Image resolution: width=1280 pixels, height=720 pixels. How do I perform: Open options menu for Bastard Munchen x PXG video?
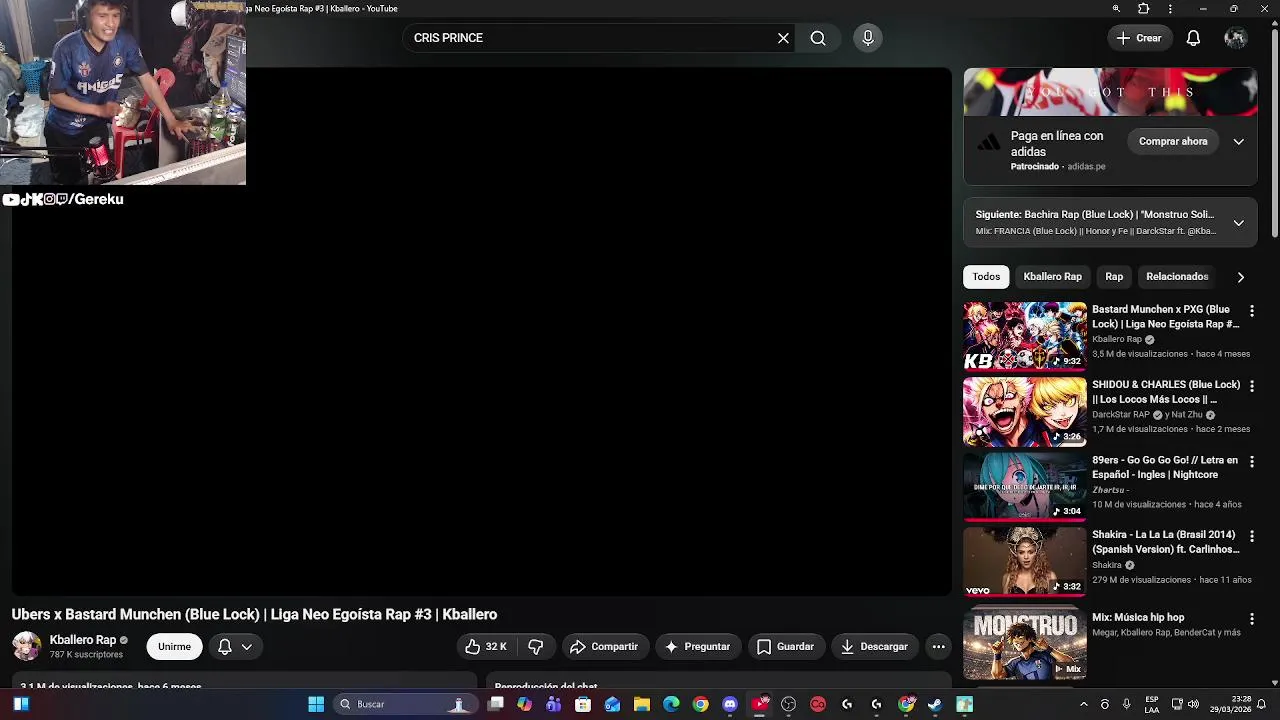coord(1251,311)
